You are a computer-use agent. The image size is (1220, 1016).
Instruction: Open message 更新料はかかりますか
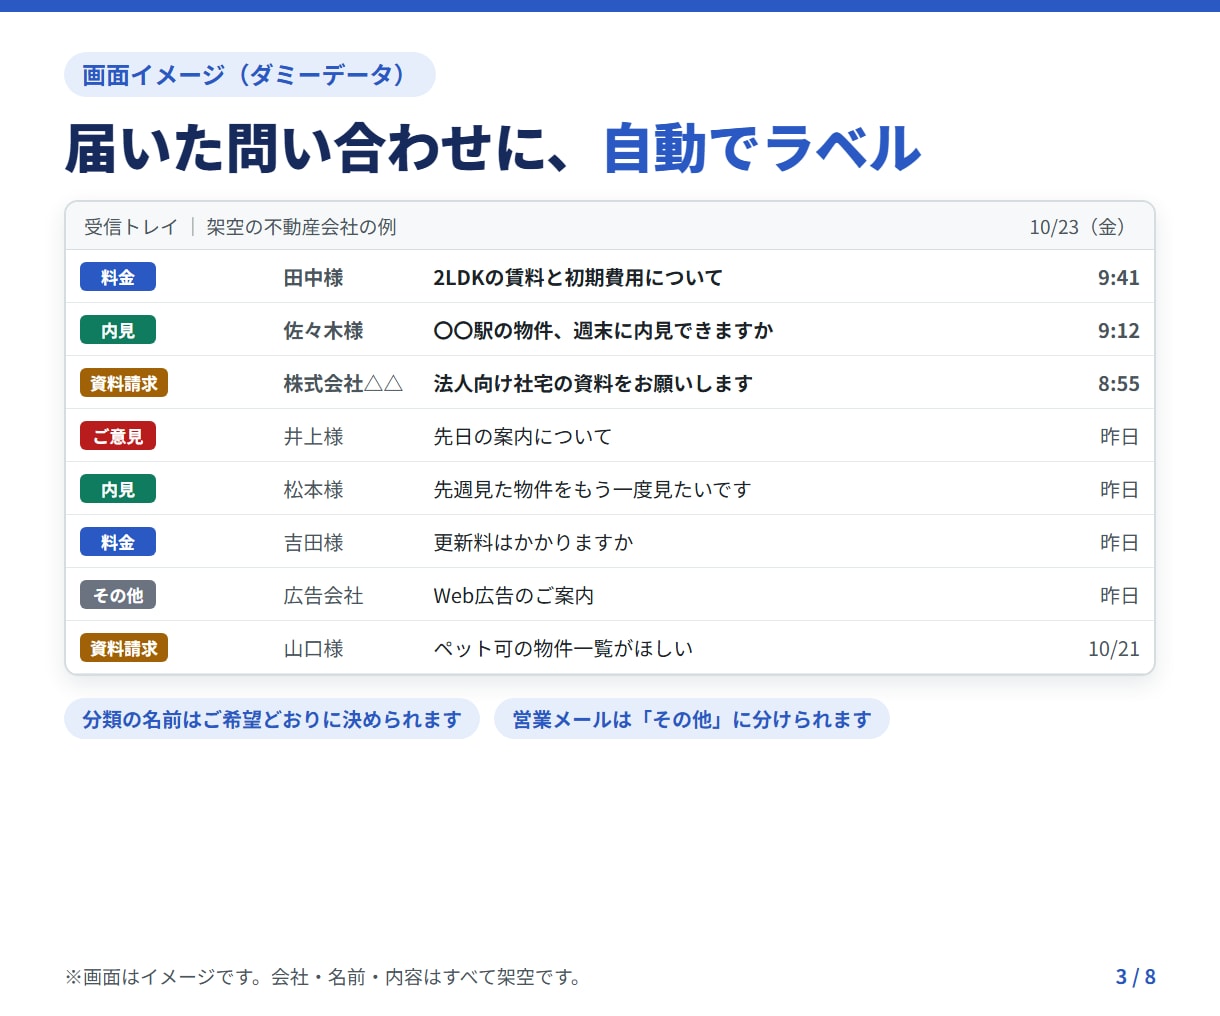pos(533,543)
